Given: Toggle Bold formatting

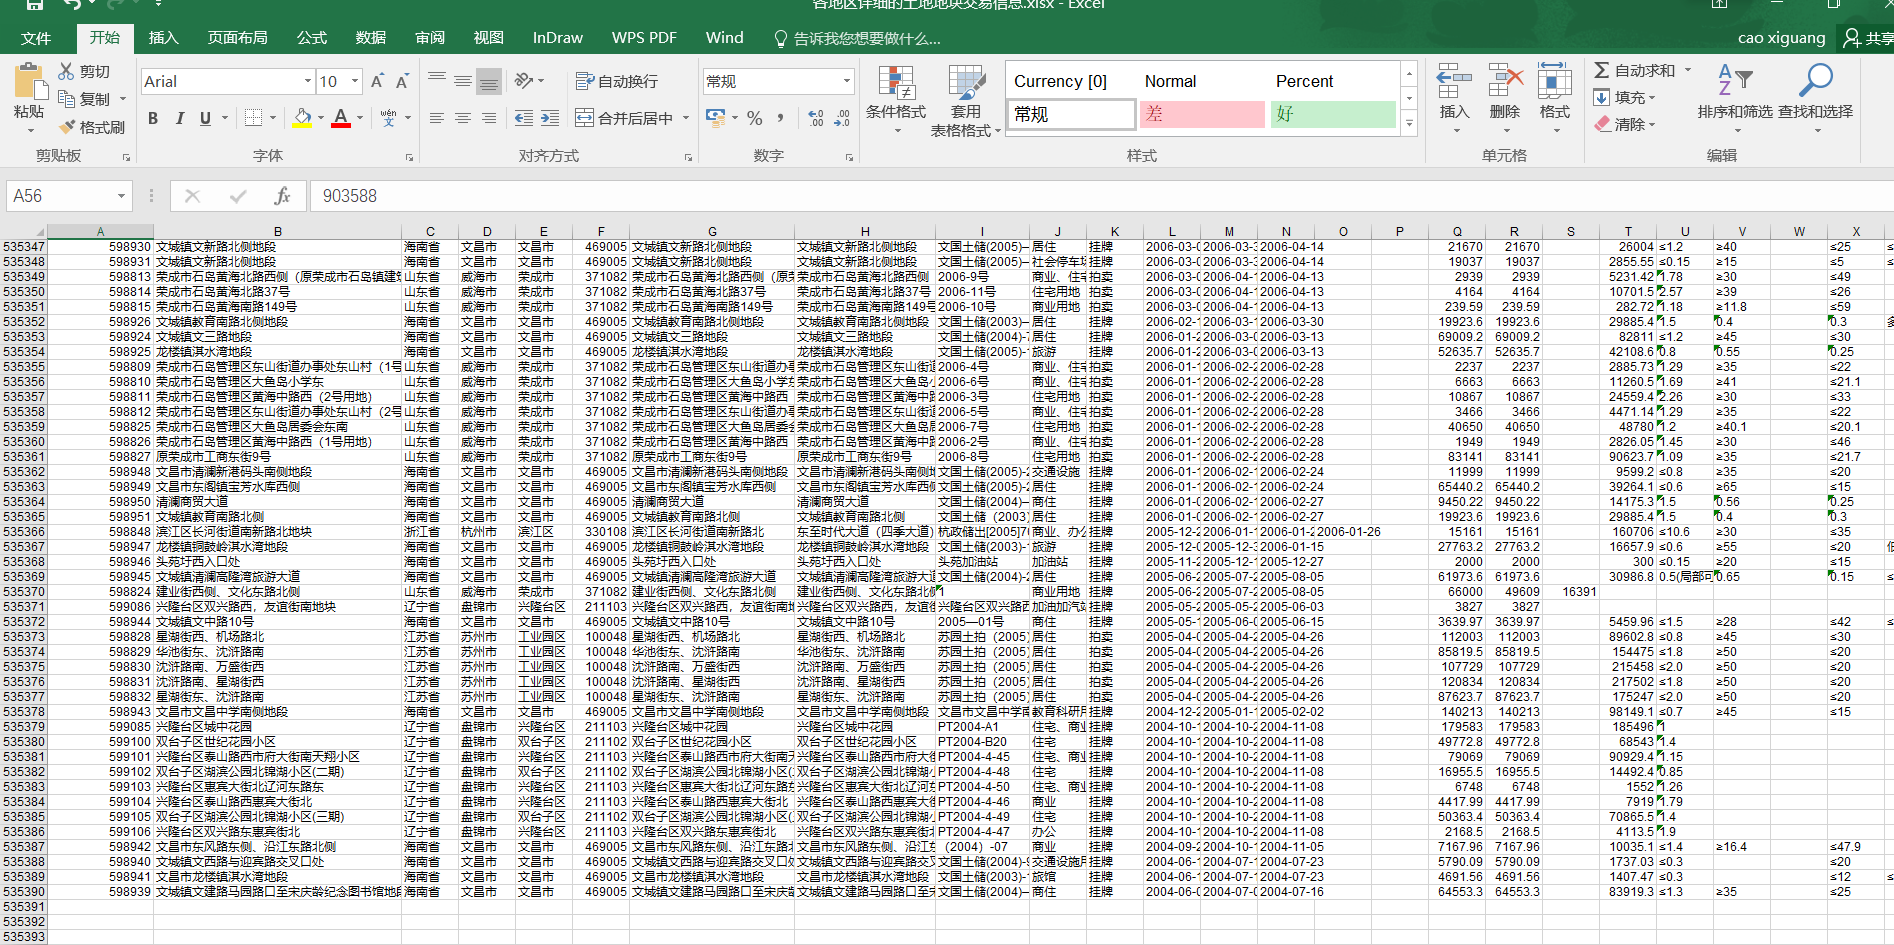Looking at the screenshot, I should click(x=153, y=118).
